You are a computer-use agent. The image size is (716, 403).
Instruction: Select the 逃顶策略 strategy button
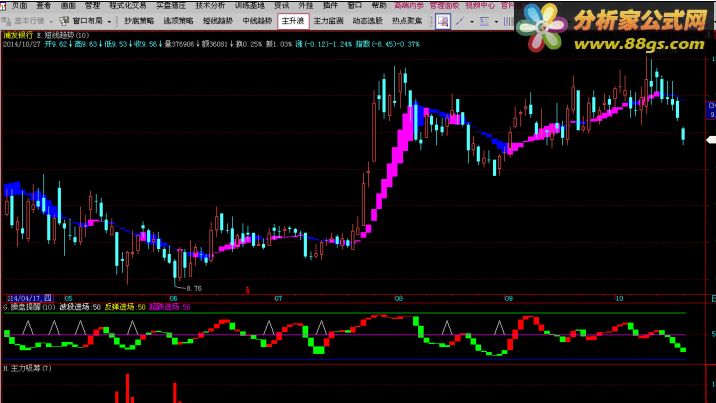[x=179, y=21]
